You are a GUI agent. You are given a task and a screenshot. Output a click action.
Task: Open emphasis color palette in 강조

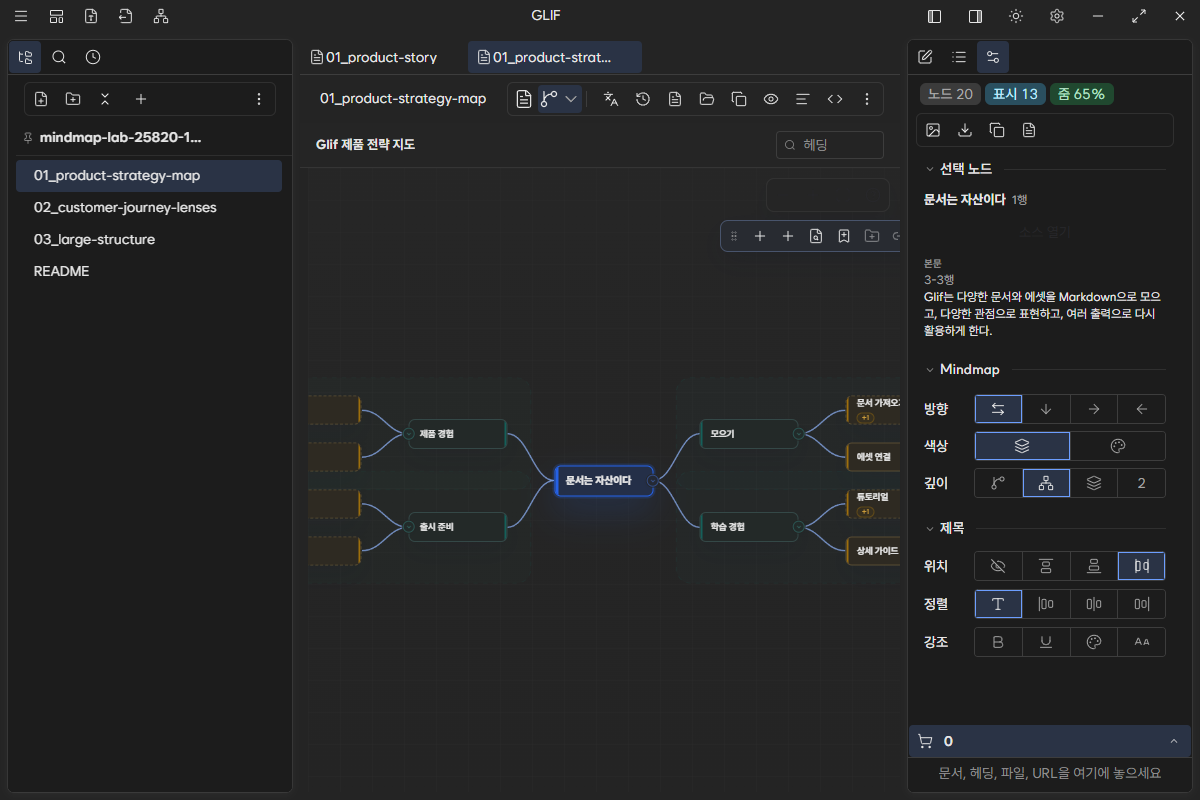[x=1094, y=642]
